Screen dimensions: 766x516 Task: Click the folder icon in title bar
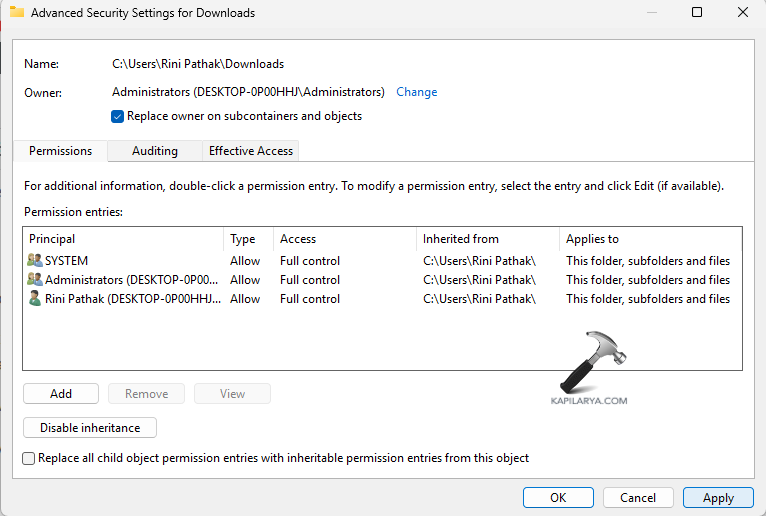(17, 13)
